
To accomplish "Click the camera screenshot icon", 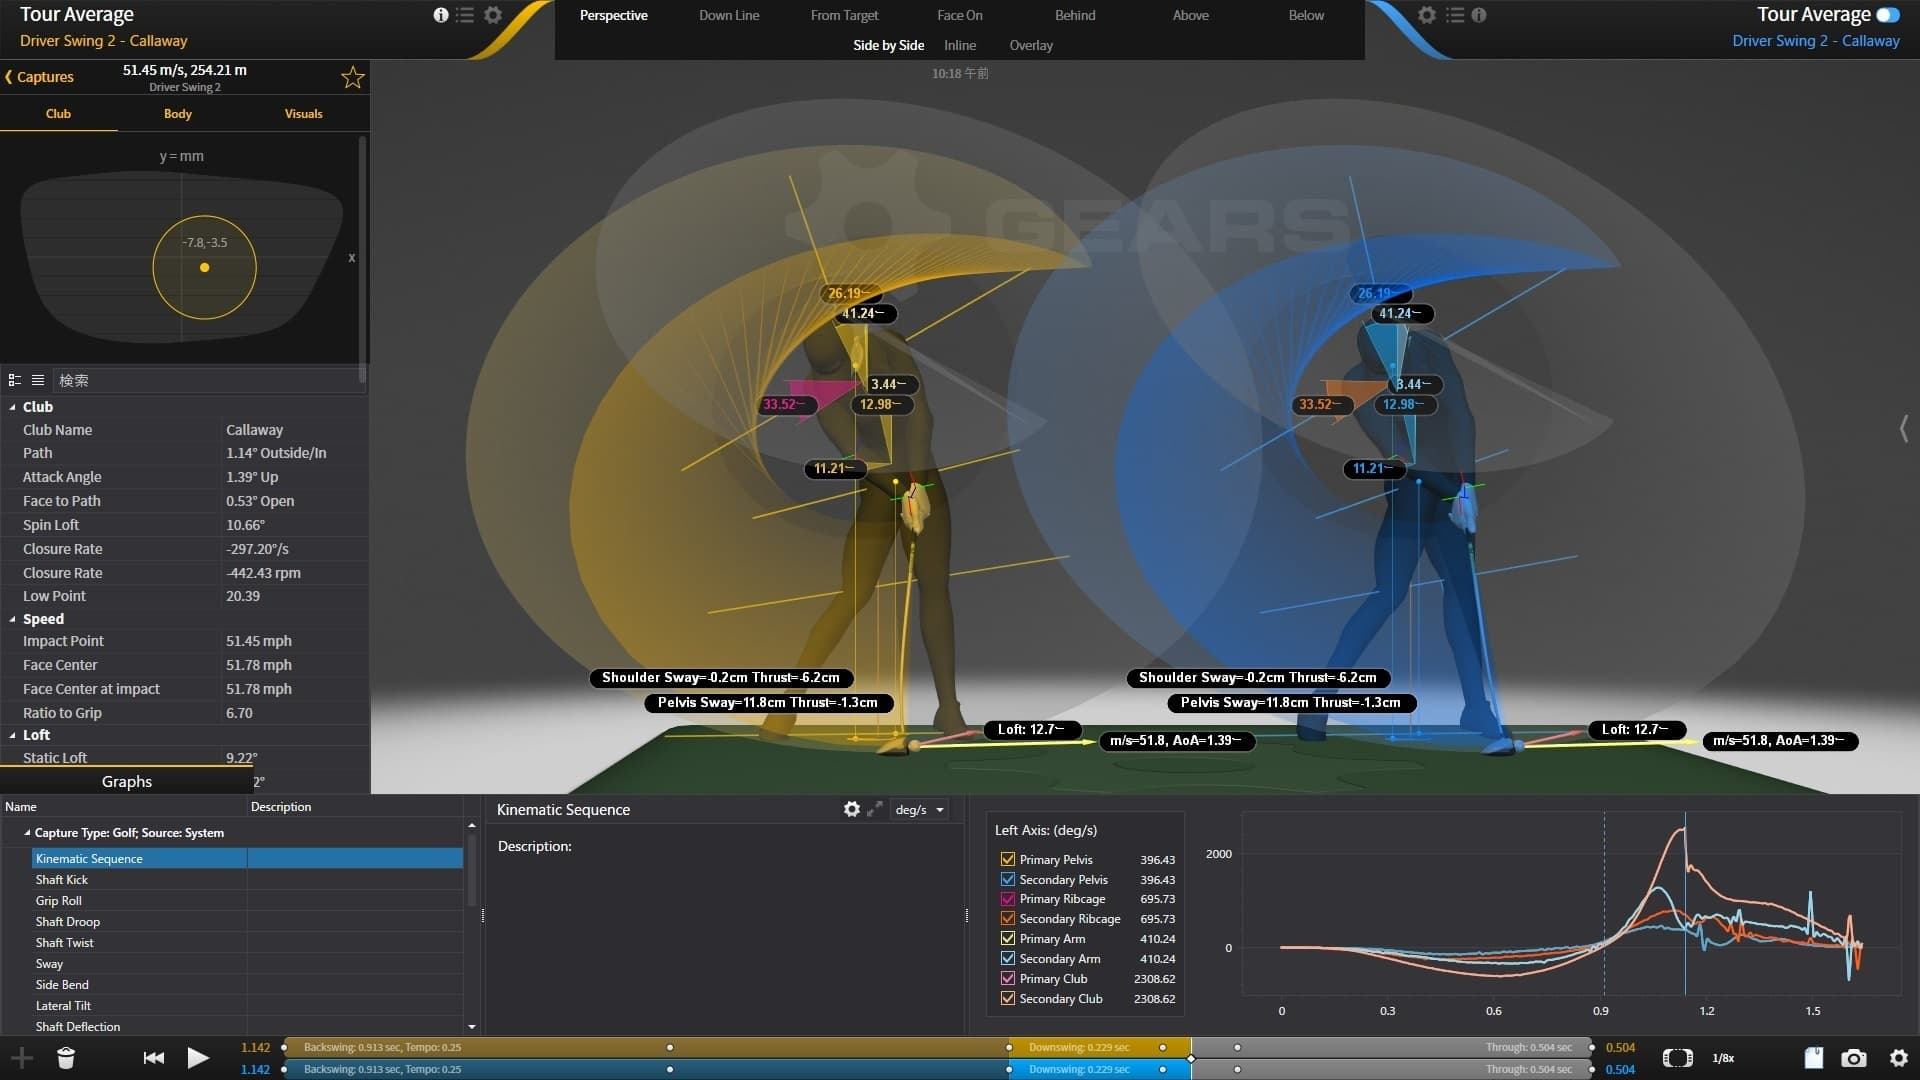I will click(x=1853, y=1058).
